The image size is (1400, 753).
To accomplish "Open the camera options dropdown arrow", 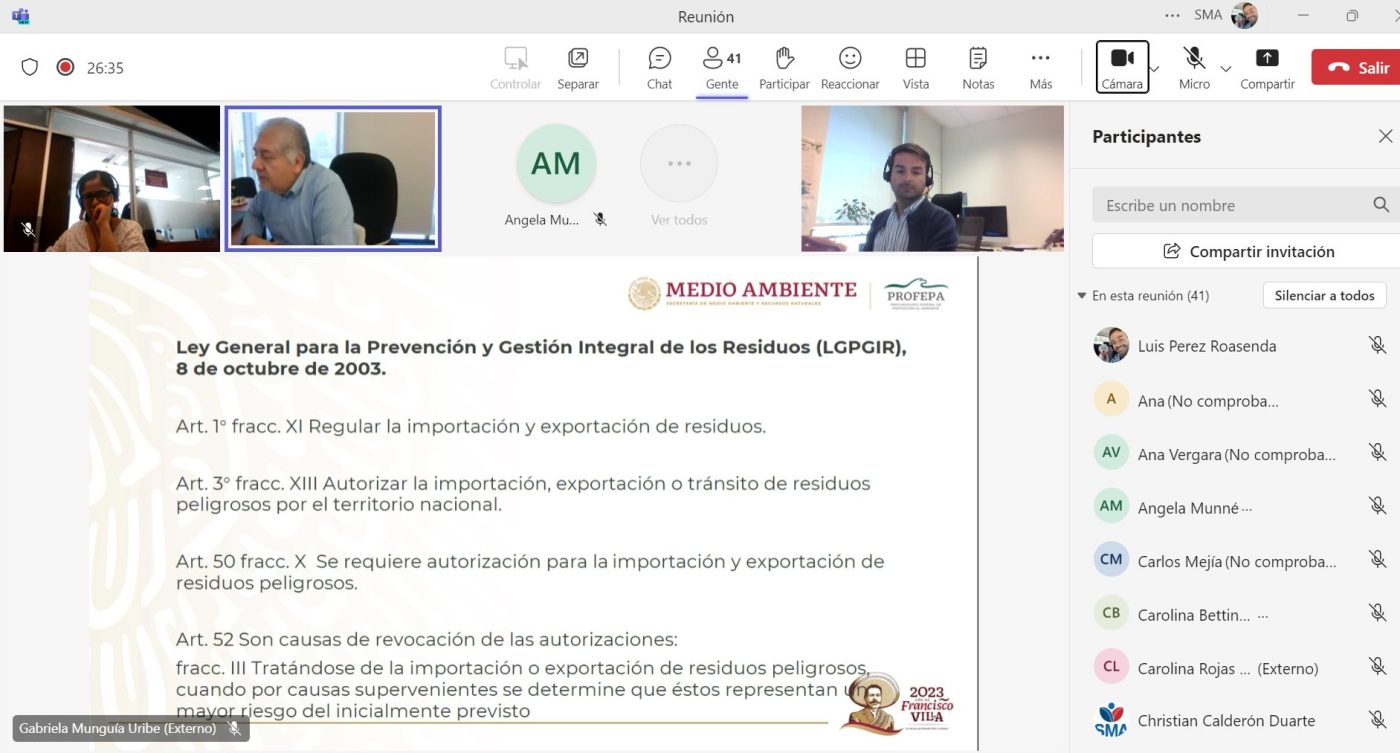I will (x=1155, y=68).
